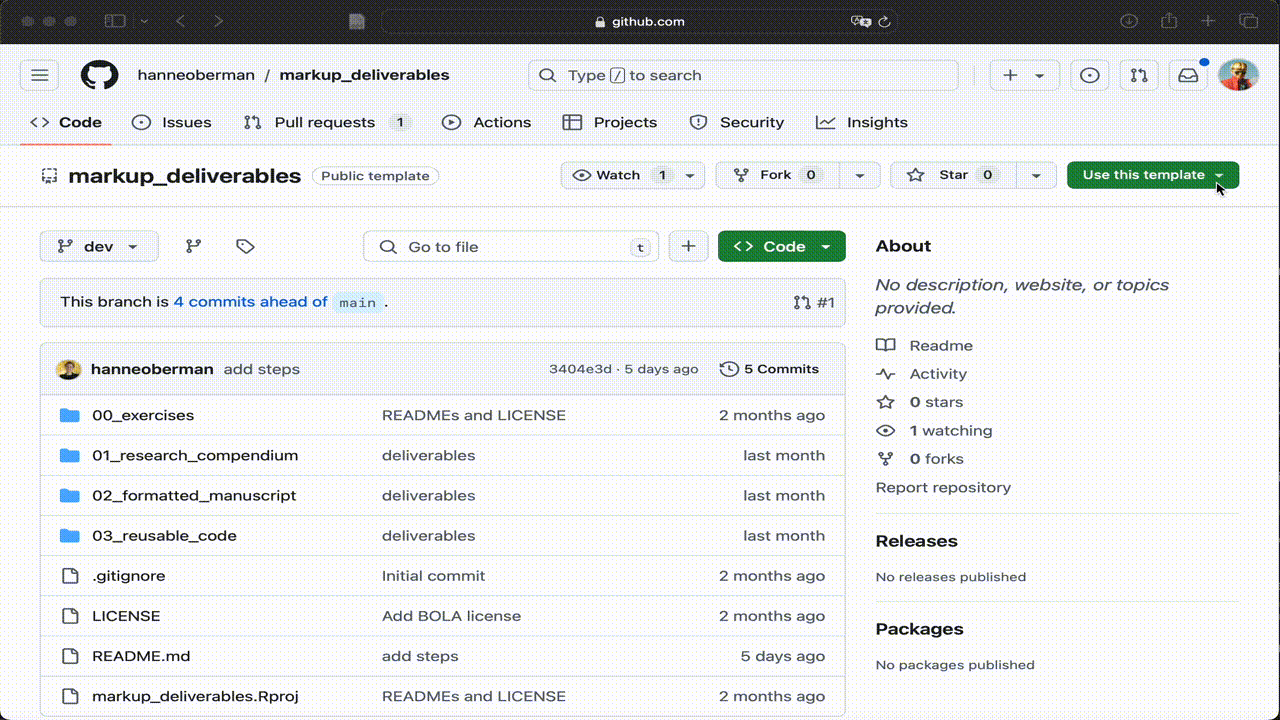The height and width of the screenshot is (720, 1280).
Task: Click the add file plus button
Action: tap(688, 246)
